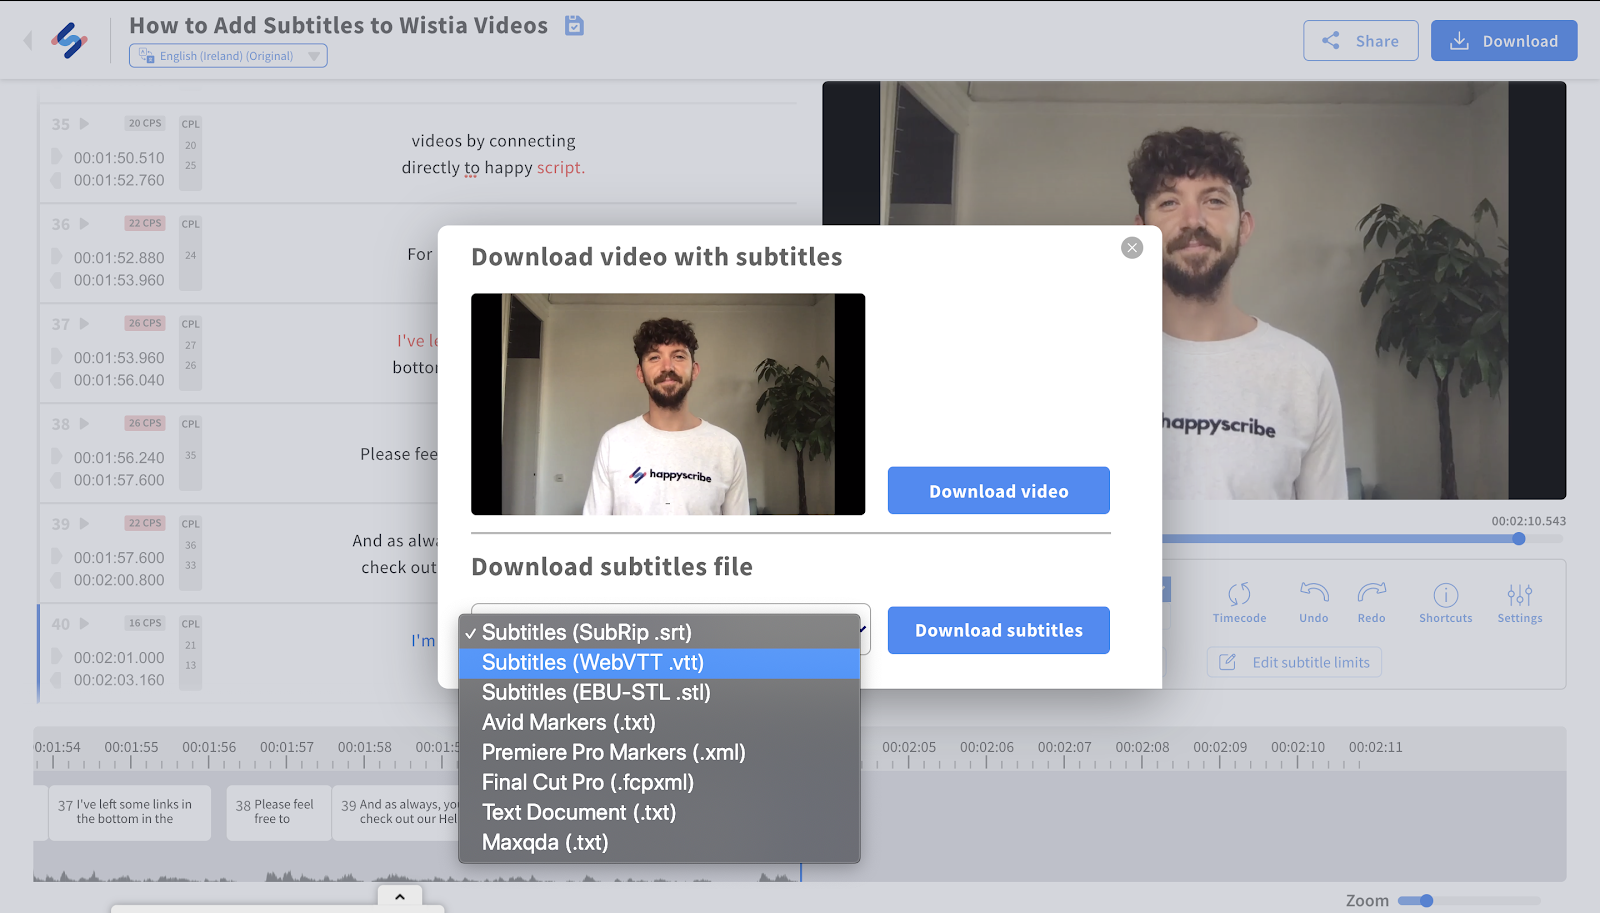Edit subtitle text 'directly to happy script.'
The width and height of the screenshot is (1600, 913).
pyautogui.click(x=493, y=168)
